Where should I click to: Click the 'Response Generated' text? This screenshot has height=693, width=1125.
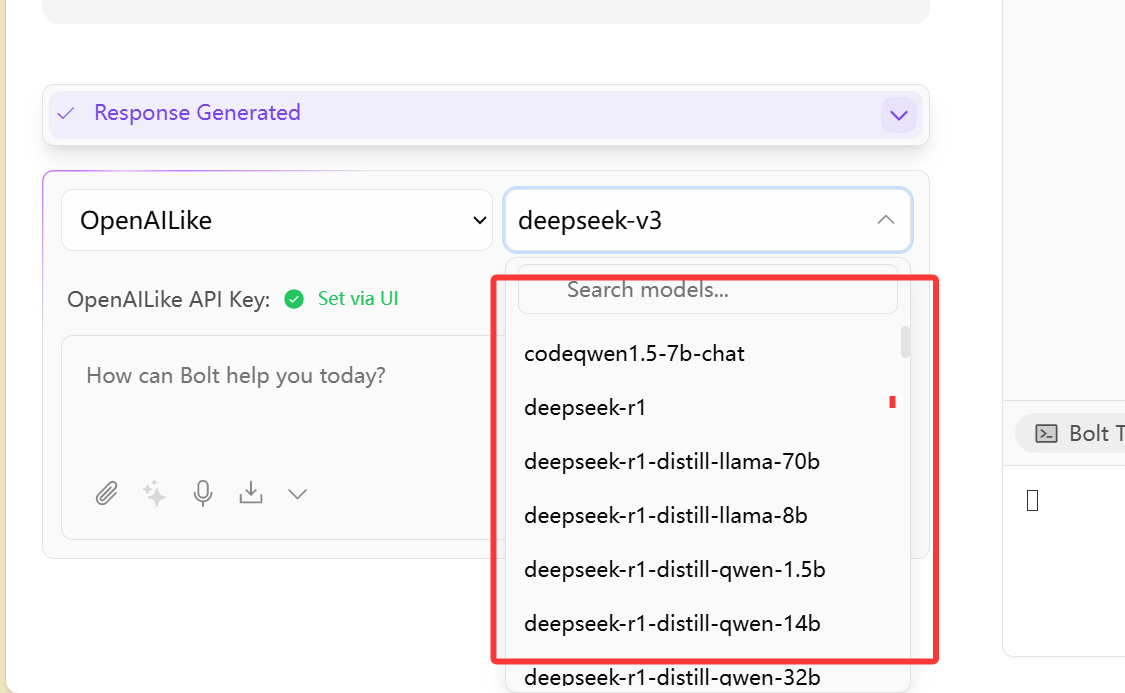click(x=197, y=113)
